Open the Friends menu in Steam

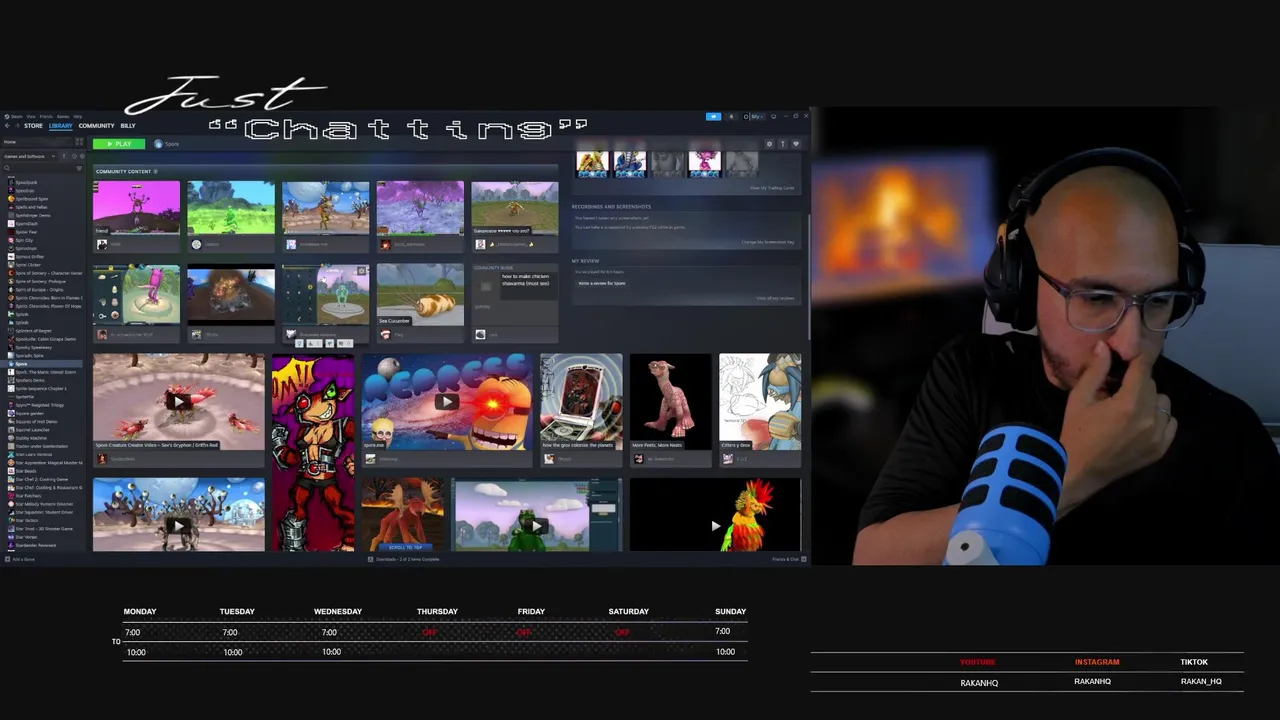(x=46, y=117)
